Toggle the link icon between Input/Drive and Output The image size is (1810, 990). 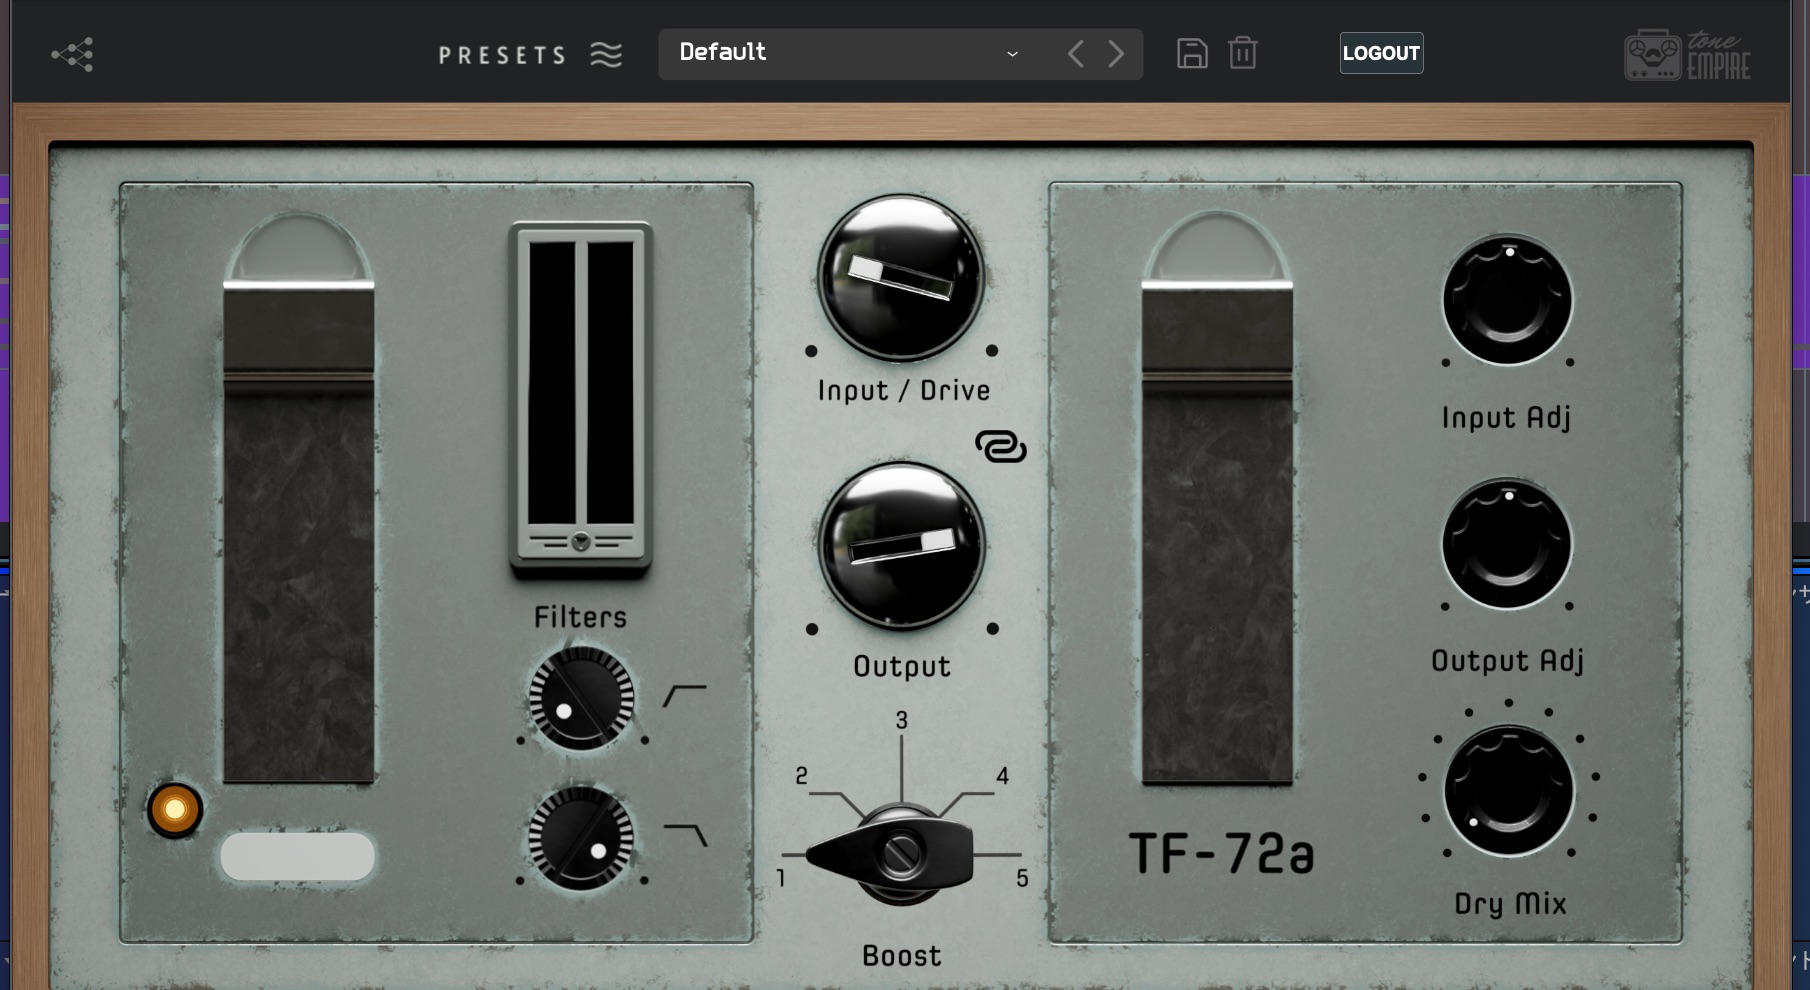pos(1002,448)
